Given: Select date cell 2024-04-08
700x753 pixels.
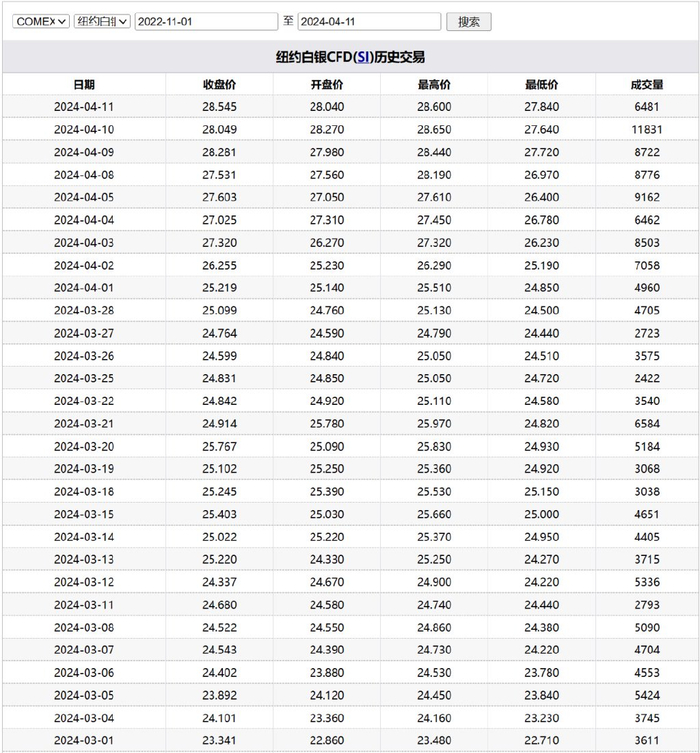Looking at the screenshot, I should pyautogui.click(x=84, y=175).
